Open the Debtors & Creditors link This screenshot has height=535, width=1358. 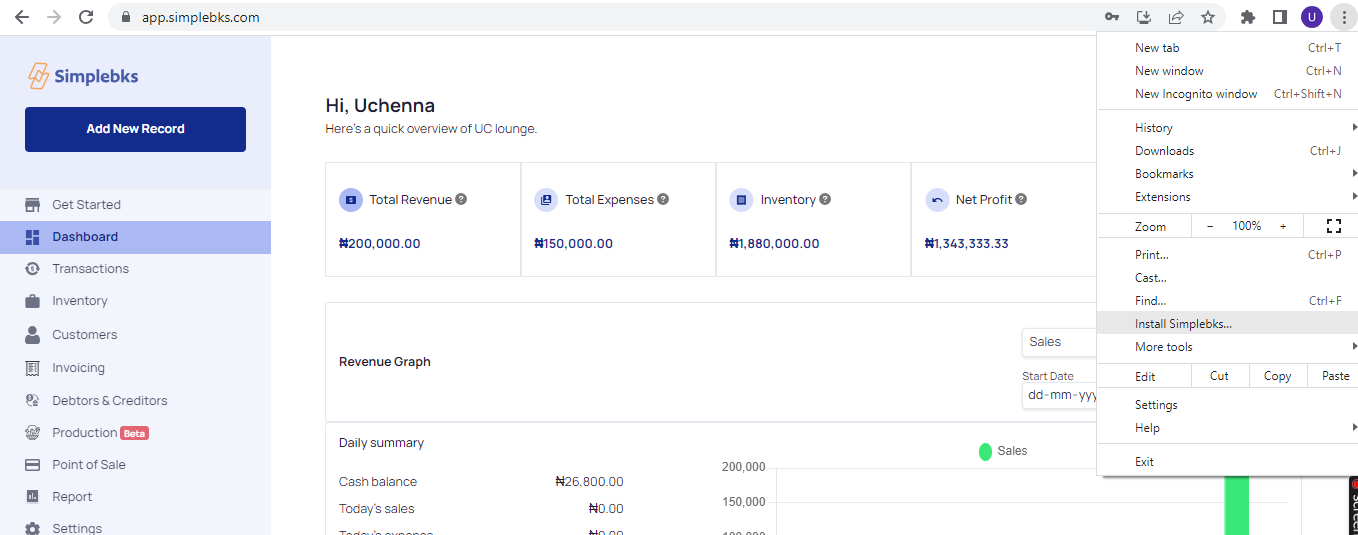coord(109,401)
